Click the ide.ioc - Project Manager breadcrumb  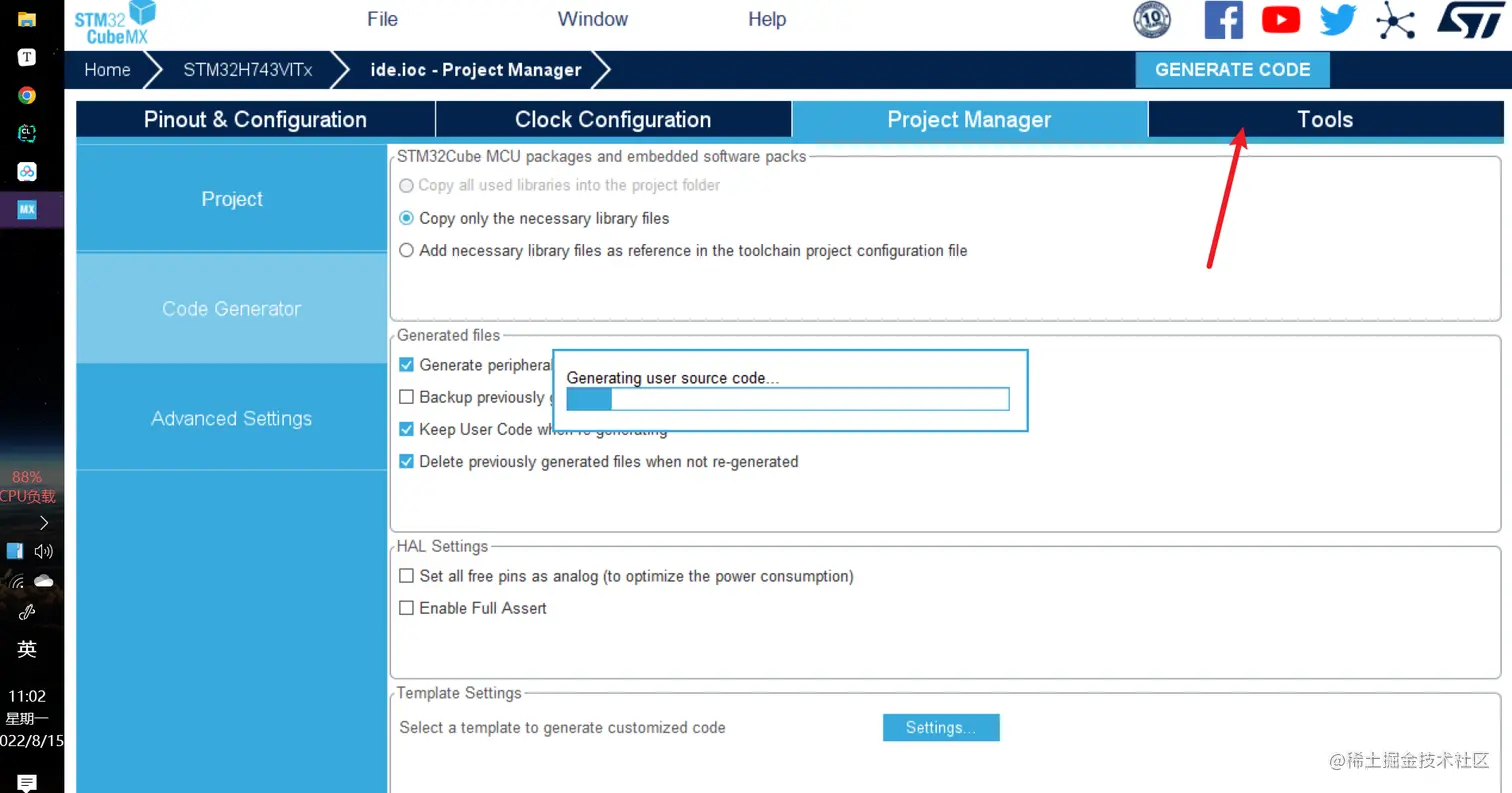(476, 70)
